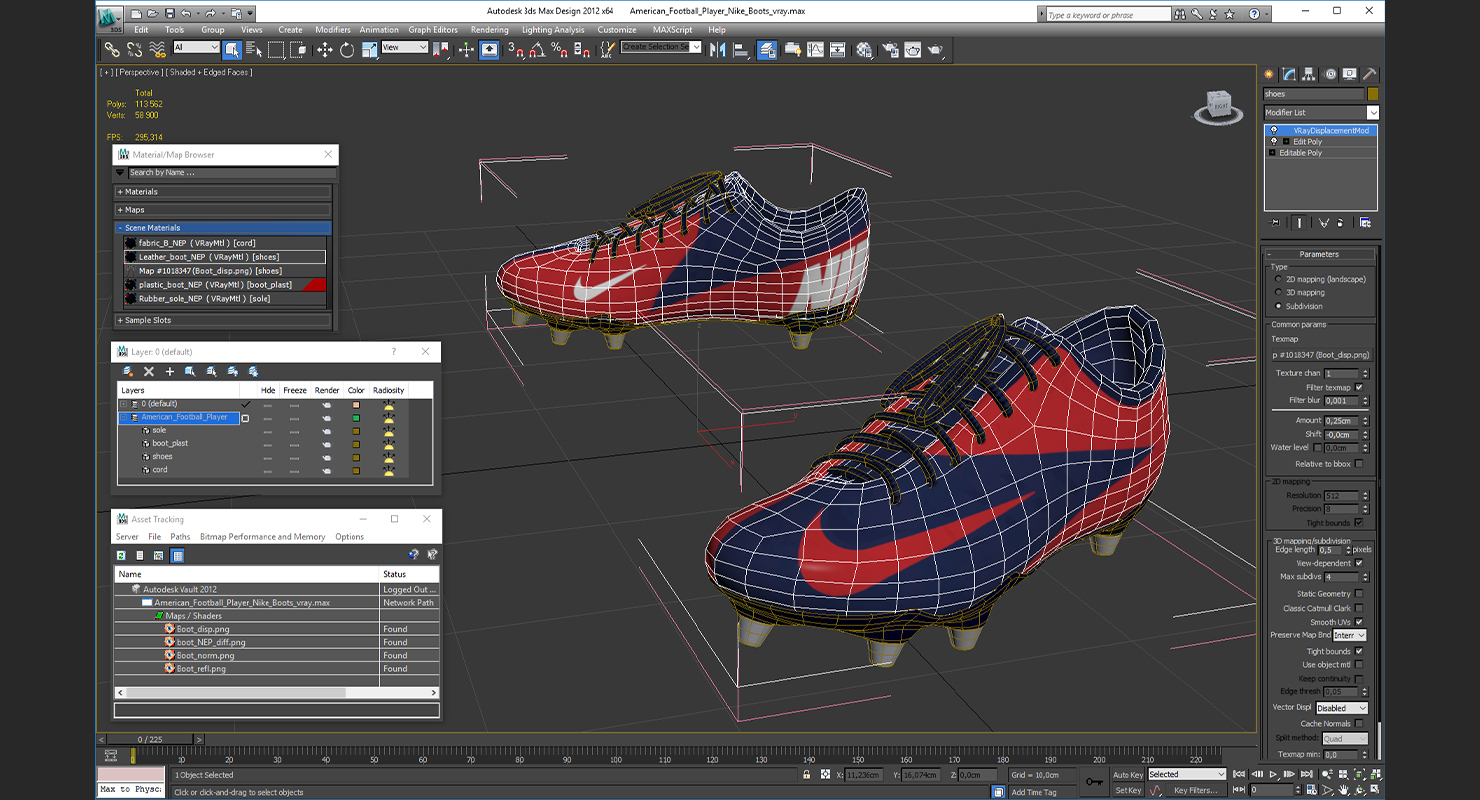Enable the Static Geometry checkbox
The width and height of the screenshot is (1480, 800).
(x=1358, y=594)
